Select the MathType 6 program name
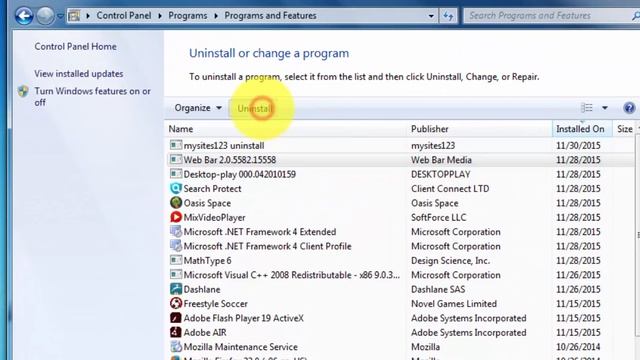This screenshot has height=360, width=640. pos(207,261)
